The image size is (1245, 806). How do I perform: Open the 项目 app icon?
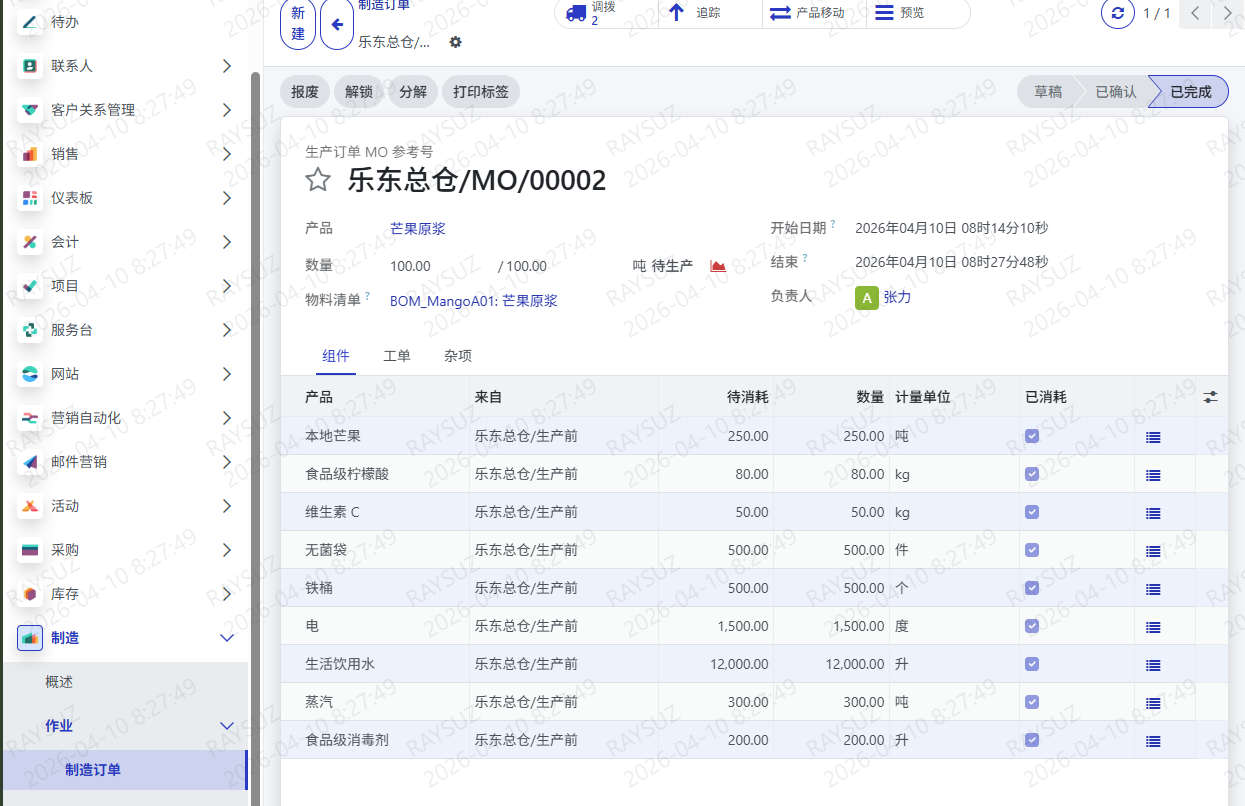30,286
